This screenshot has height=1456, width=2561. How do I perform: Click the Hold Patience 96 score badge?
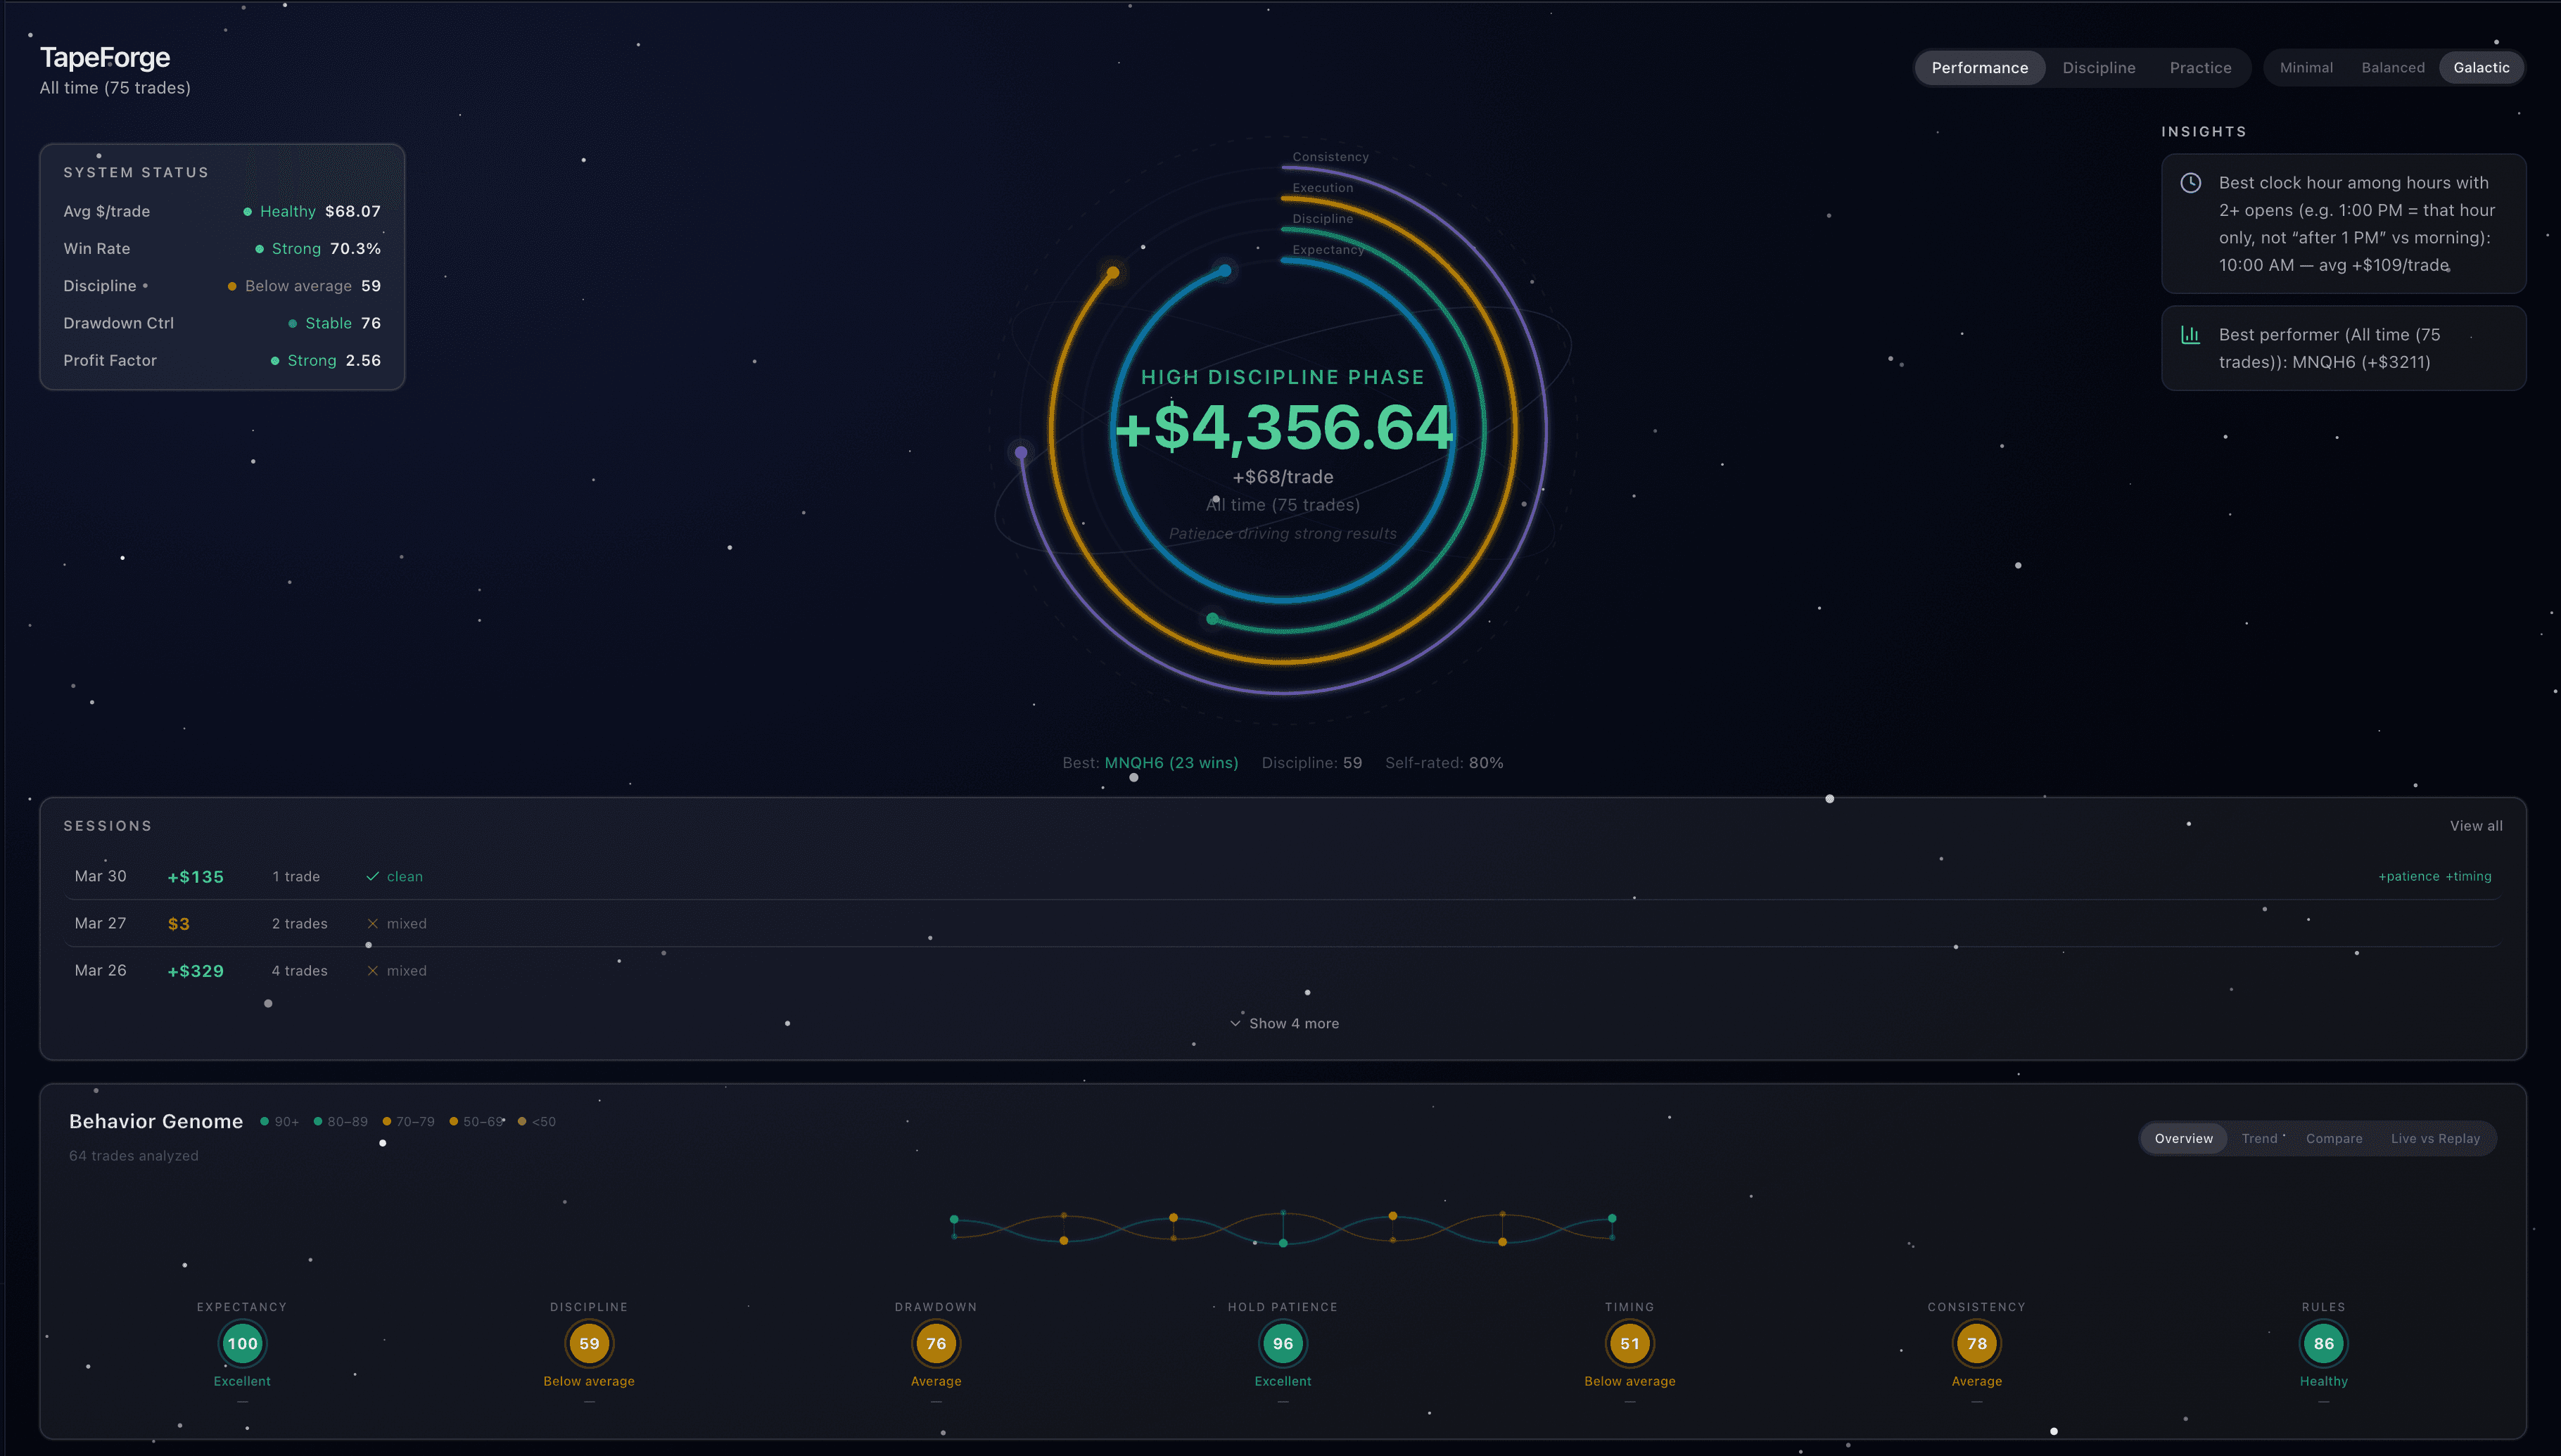pyautogui.click(x=1282, y=1343)
